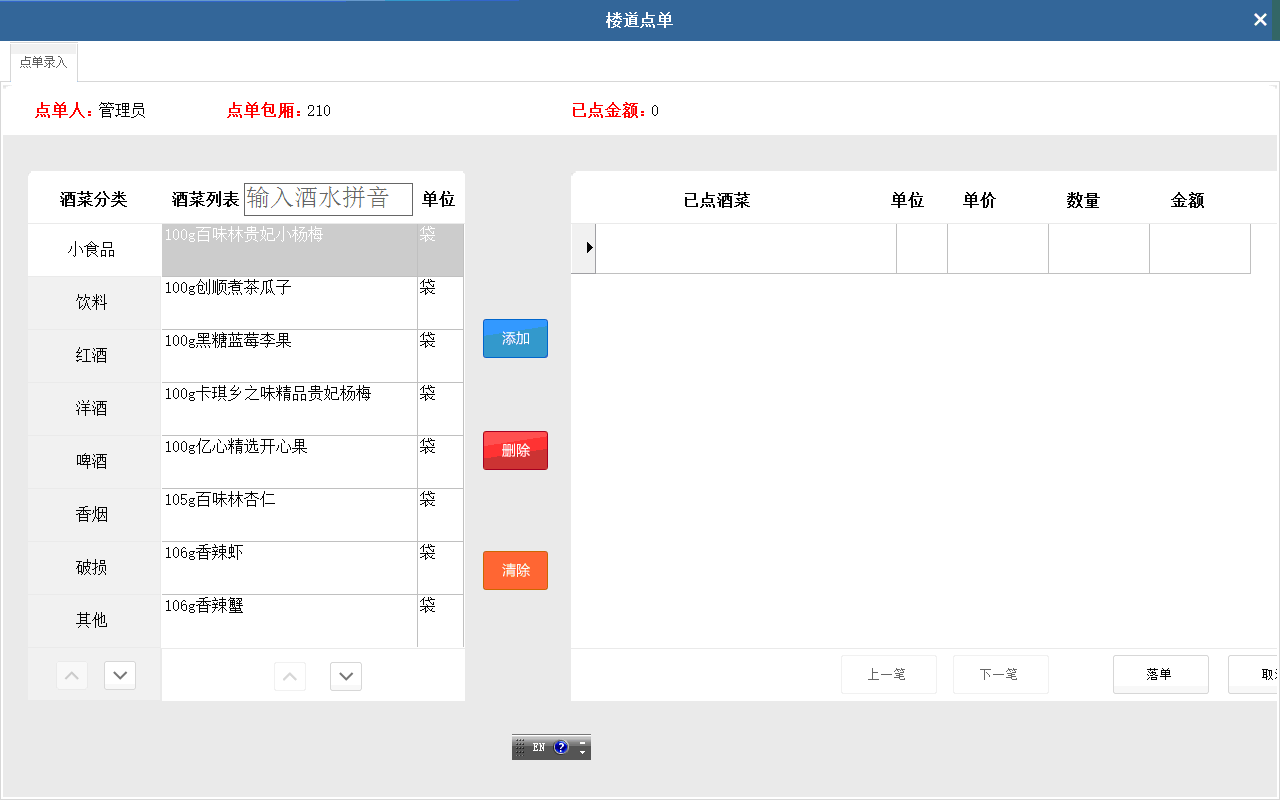Click the 点单包厢 label

[264, 110]
